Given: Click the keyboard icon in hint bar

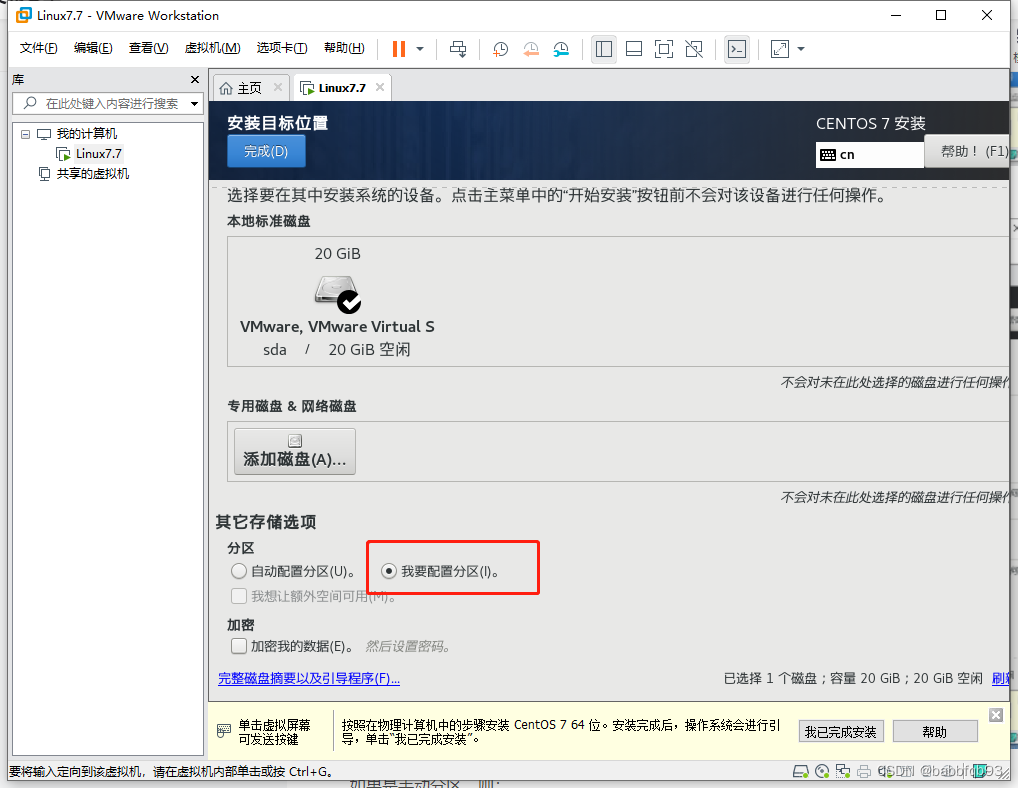Looking at the screenshot, I should [223, 731].
